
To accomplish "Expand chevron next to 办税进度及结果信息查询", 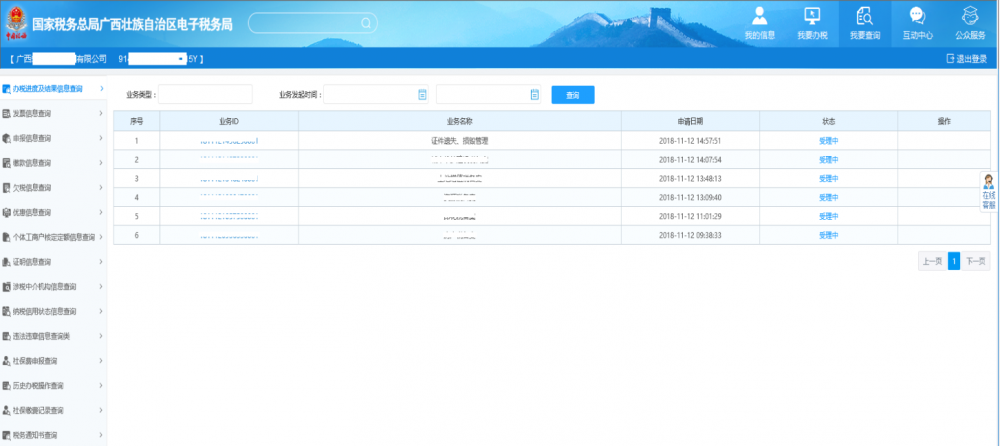I will (x=101, y=89).
